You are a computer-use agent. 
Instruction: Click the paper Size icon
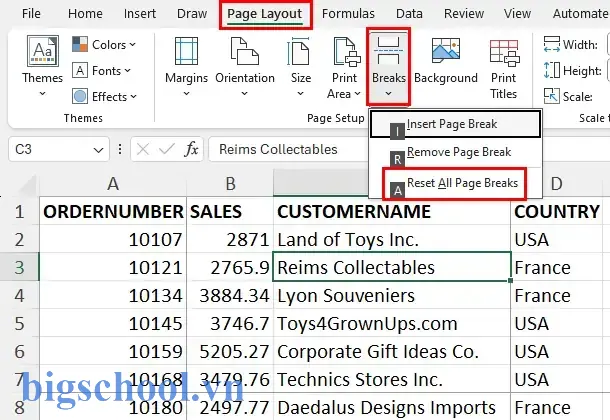pos(300,51)
